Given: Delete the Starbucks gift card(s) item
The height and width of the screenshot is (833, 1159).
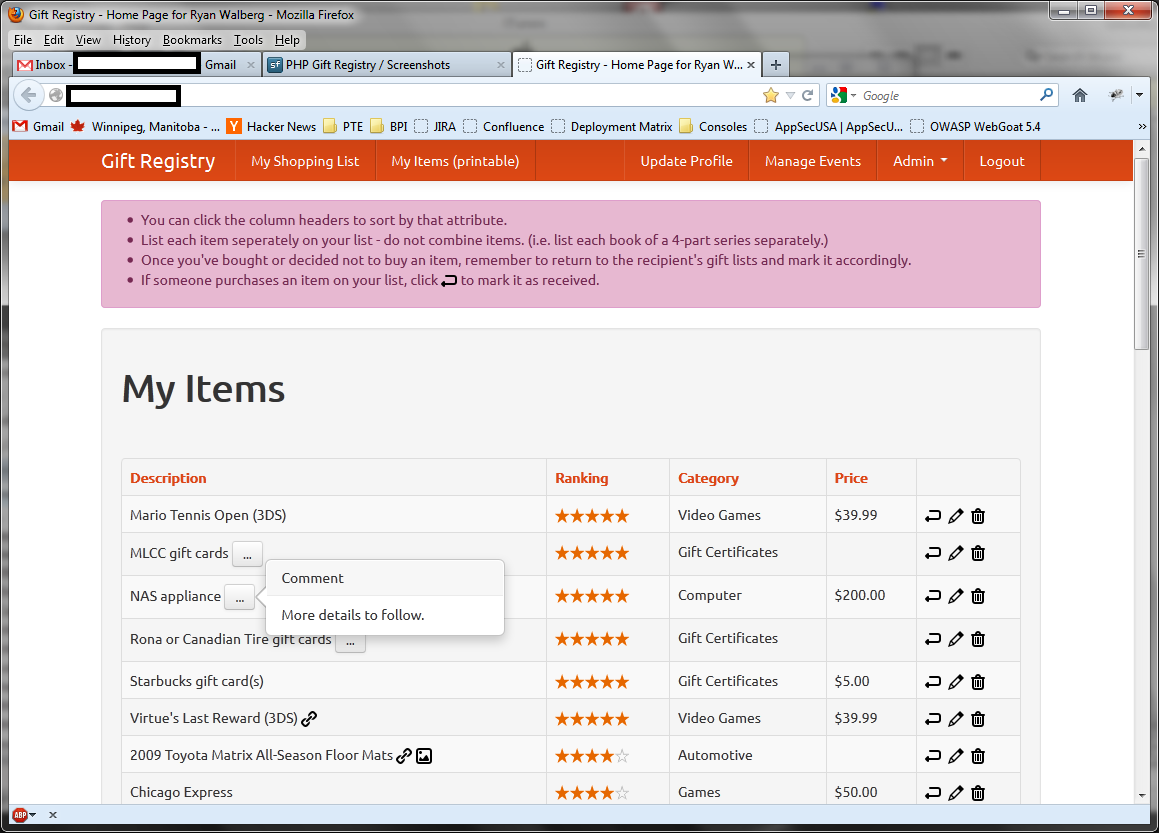Looking at the screenshot, I should 977,681.
